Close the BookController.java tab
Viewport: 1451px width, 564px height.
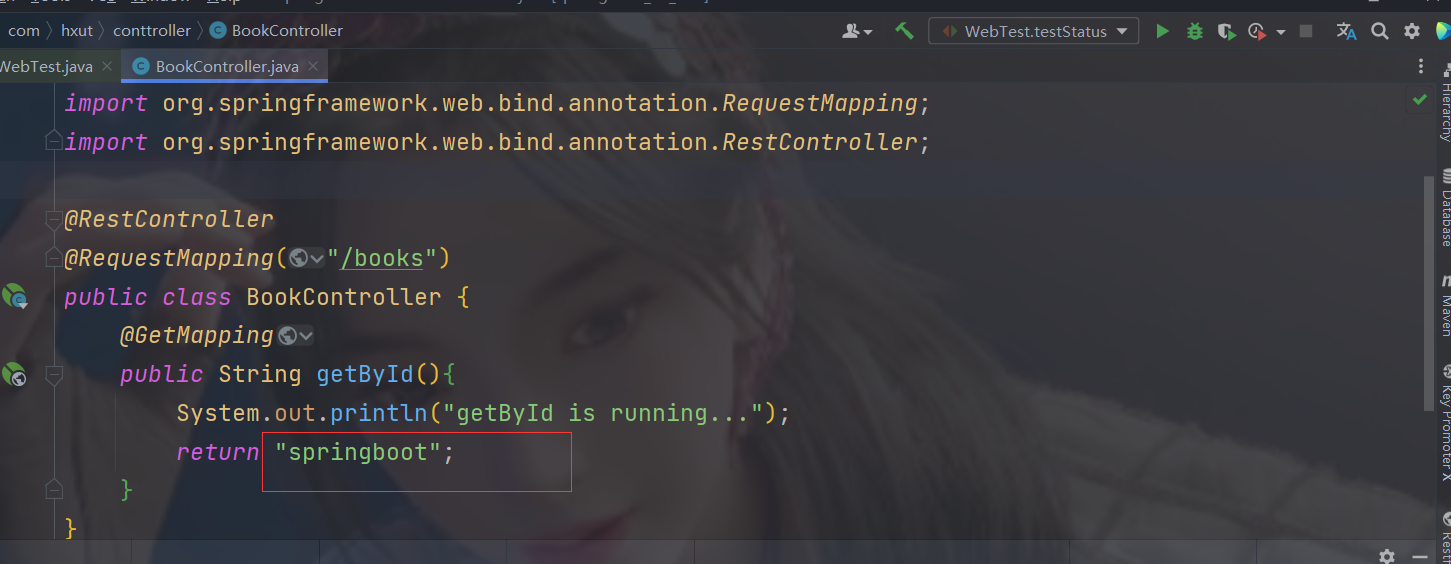(x=313, y=67)
